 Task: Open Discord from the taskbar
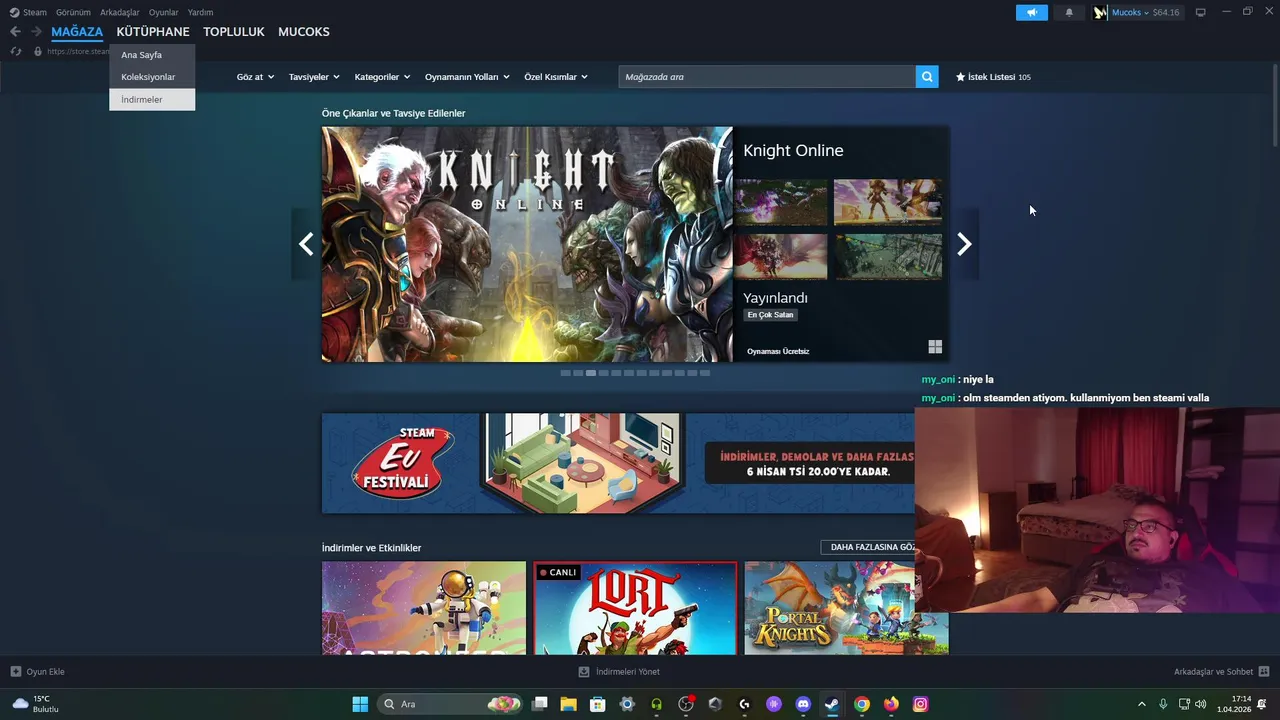803,704
